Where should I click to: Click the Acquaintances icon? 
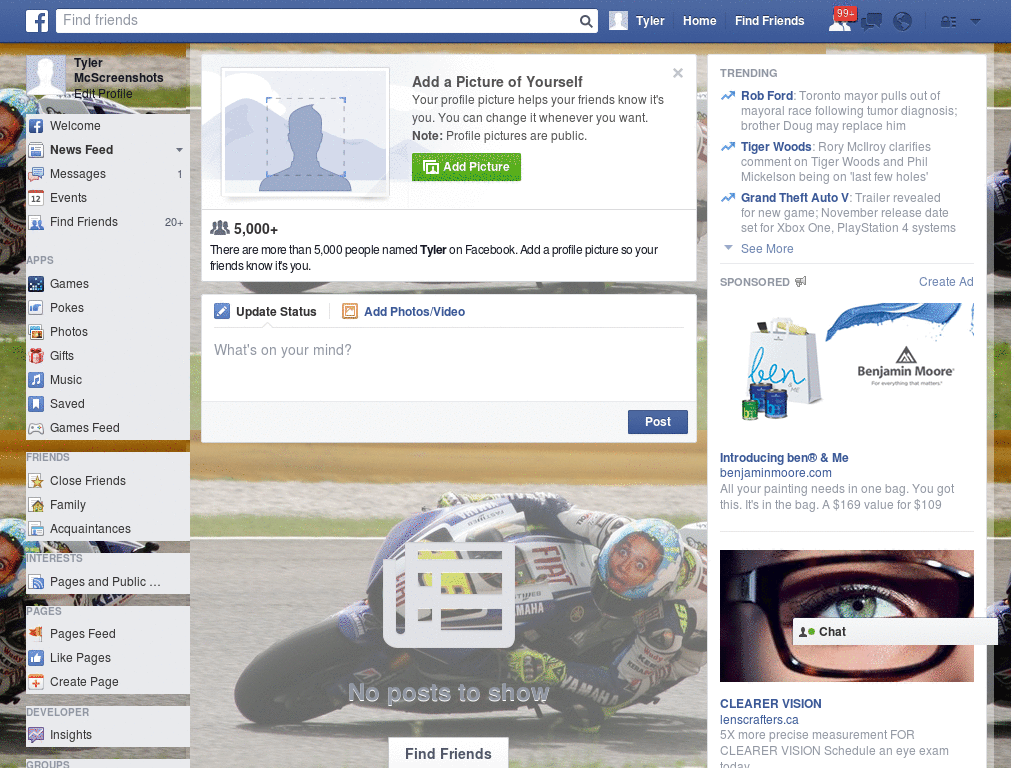tap(36, 529)
